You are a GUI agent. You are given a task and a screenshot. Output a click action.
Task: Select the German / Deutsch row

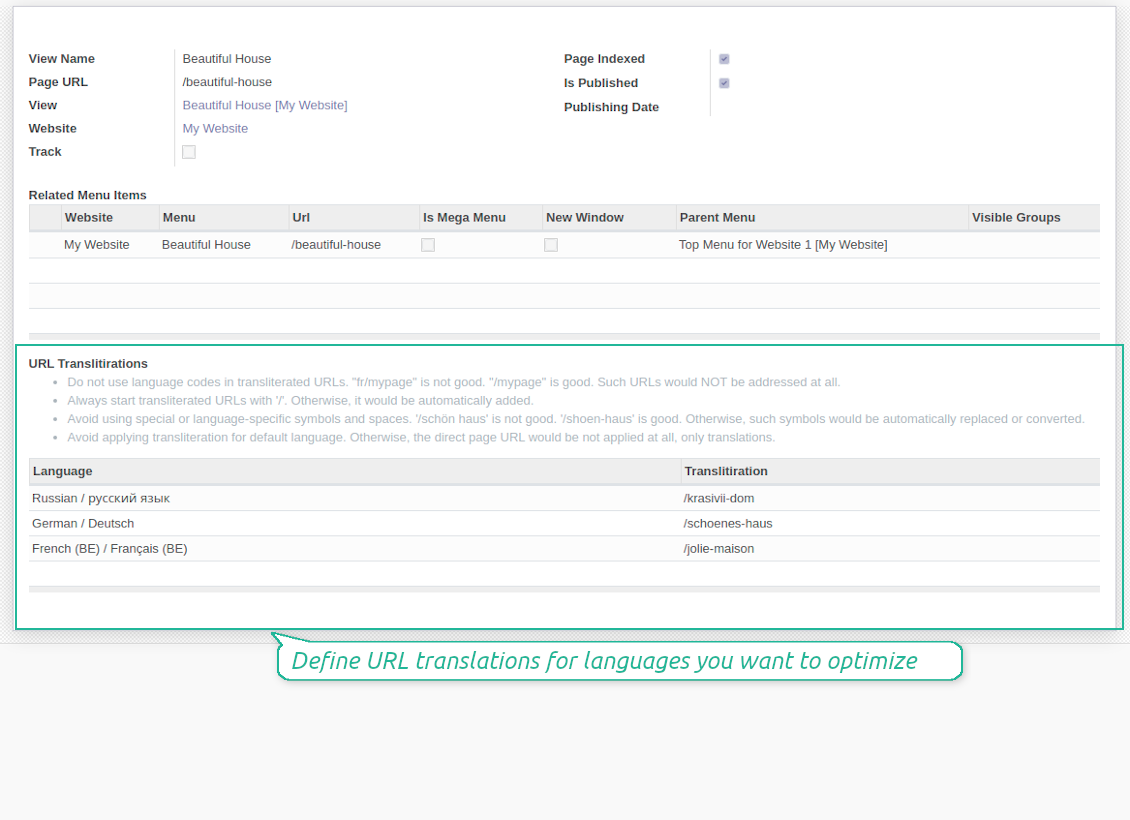pos(564,524)
